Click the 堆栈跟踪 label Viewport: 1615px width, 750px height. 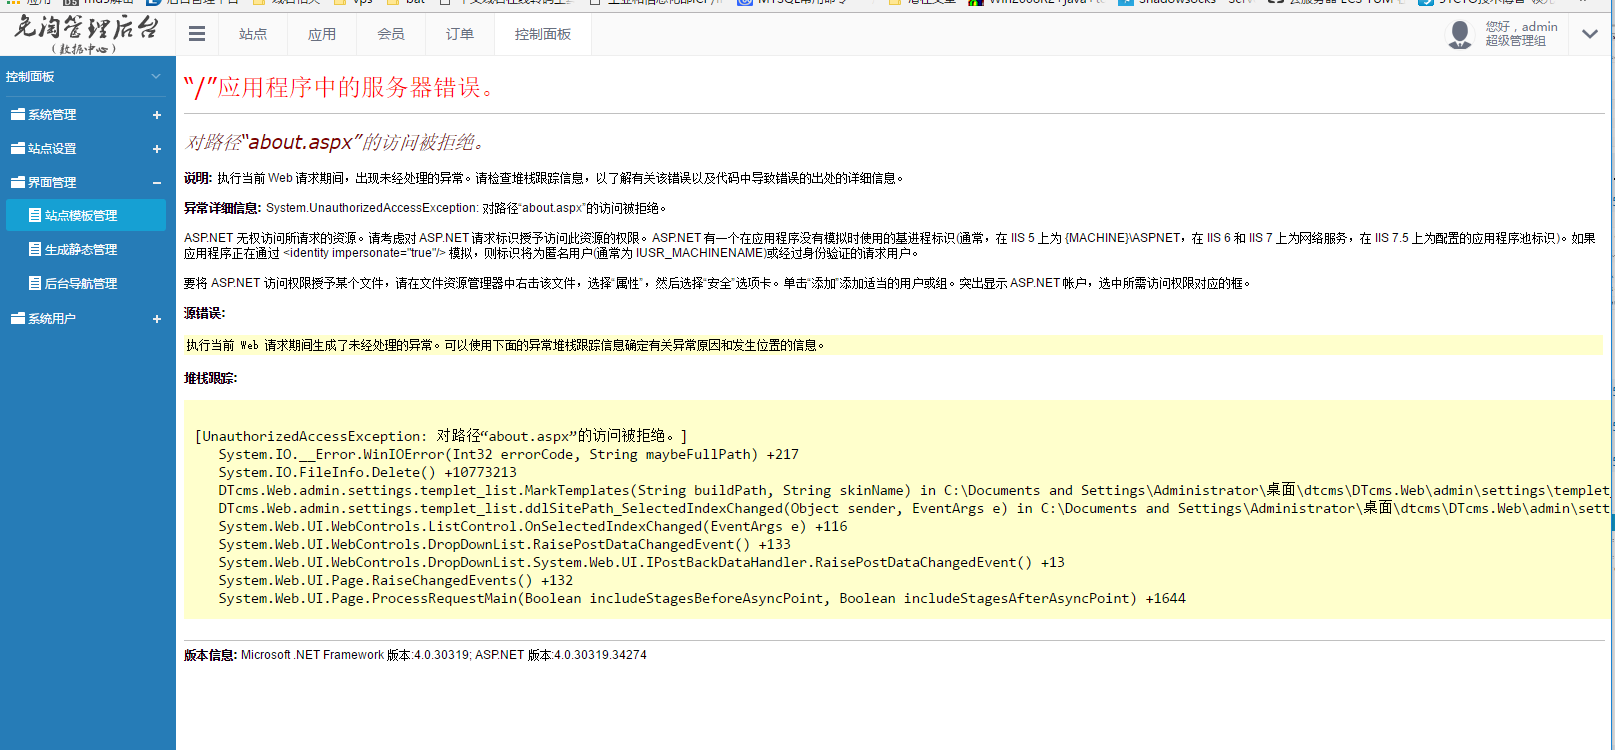pyautogui.click(x=210, y=378)
